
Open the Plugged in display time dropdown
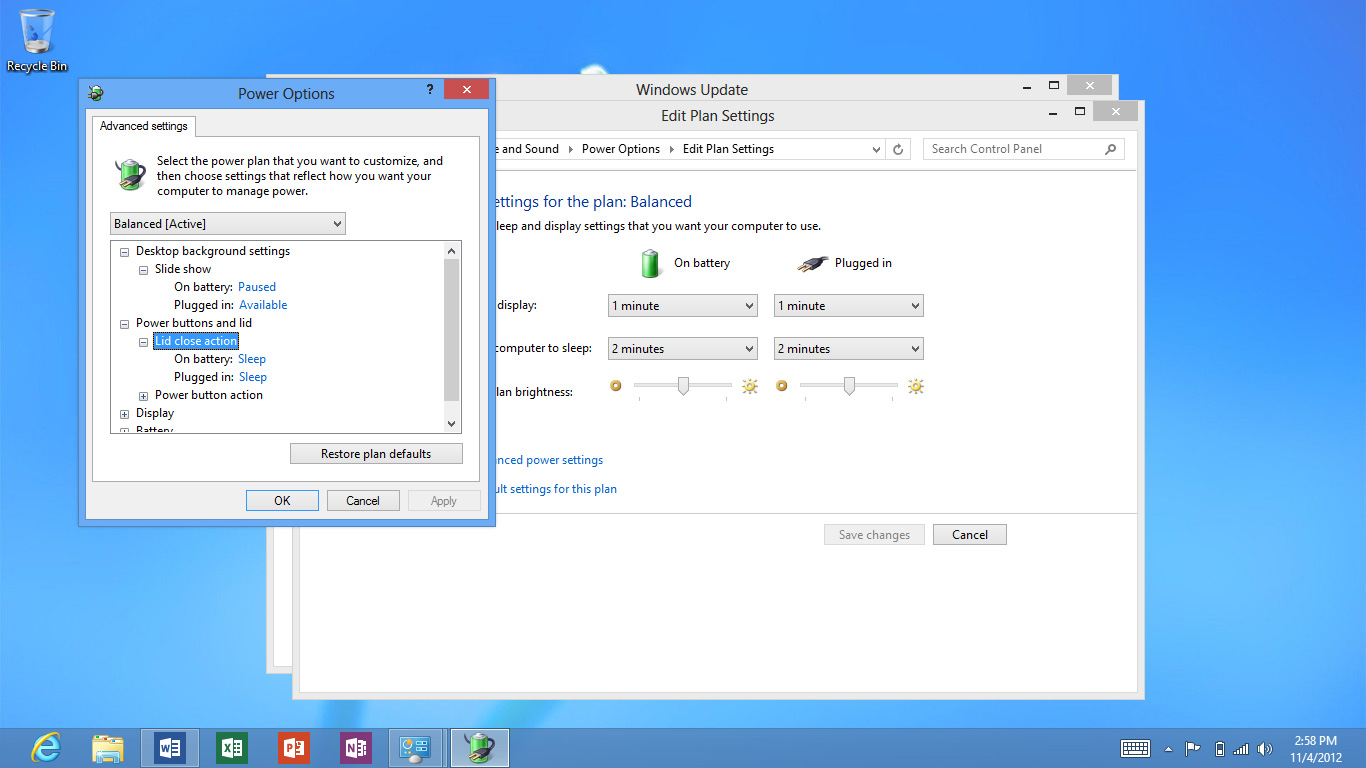[848, 306]
